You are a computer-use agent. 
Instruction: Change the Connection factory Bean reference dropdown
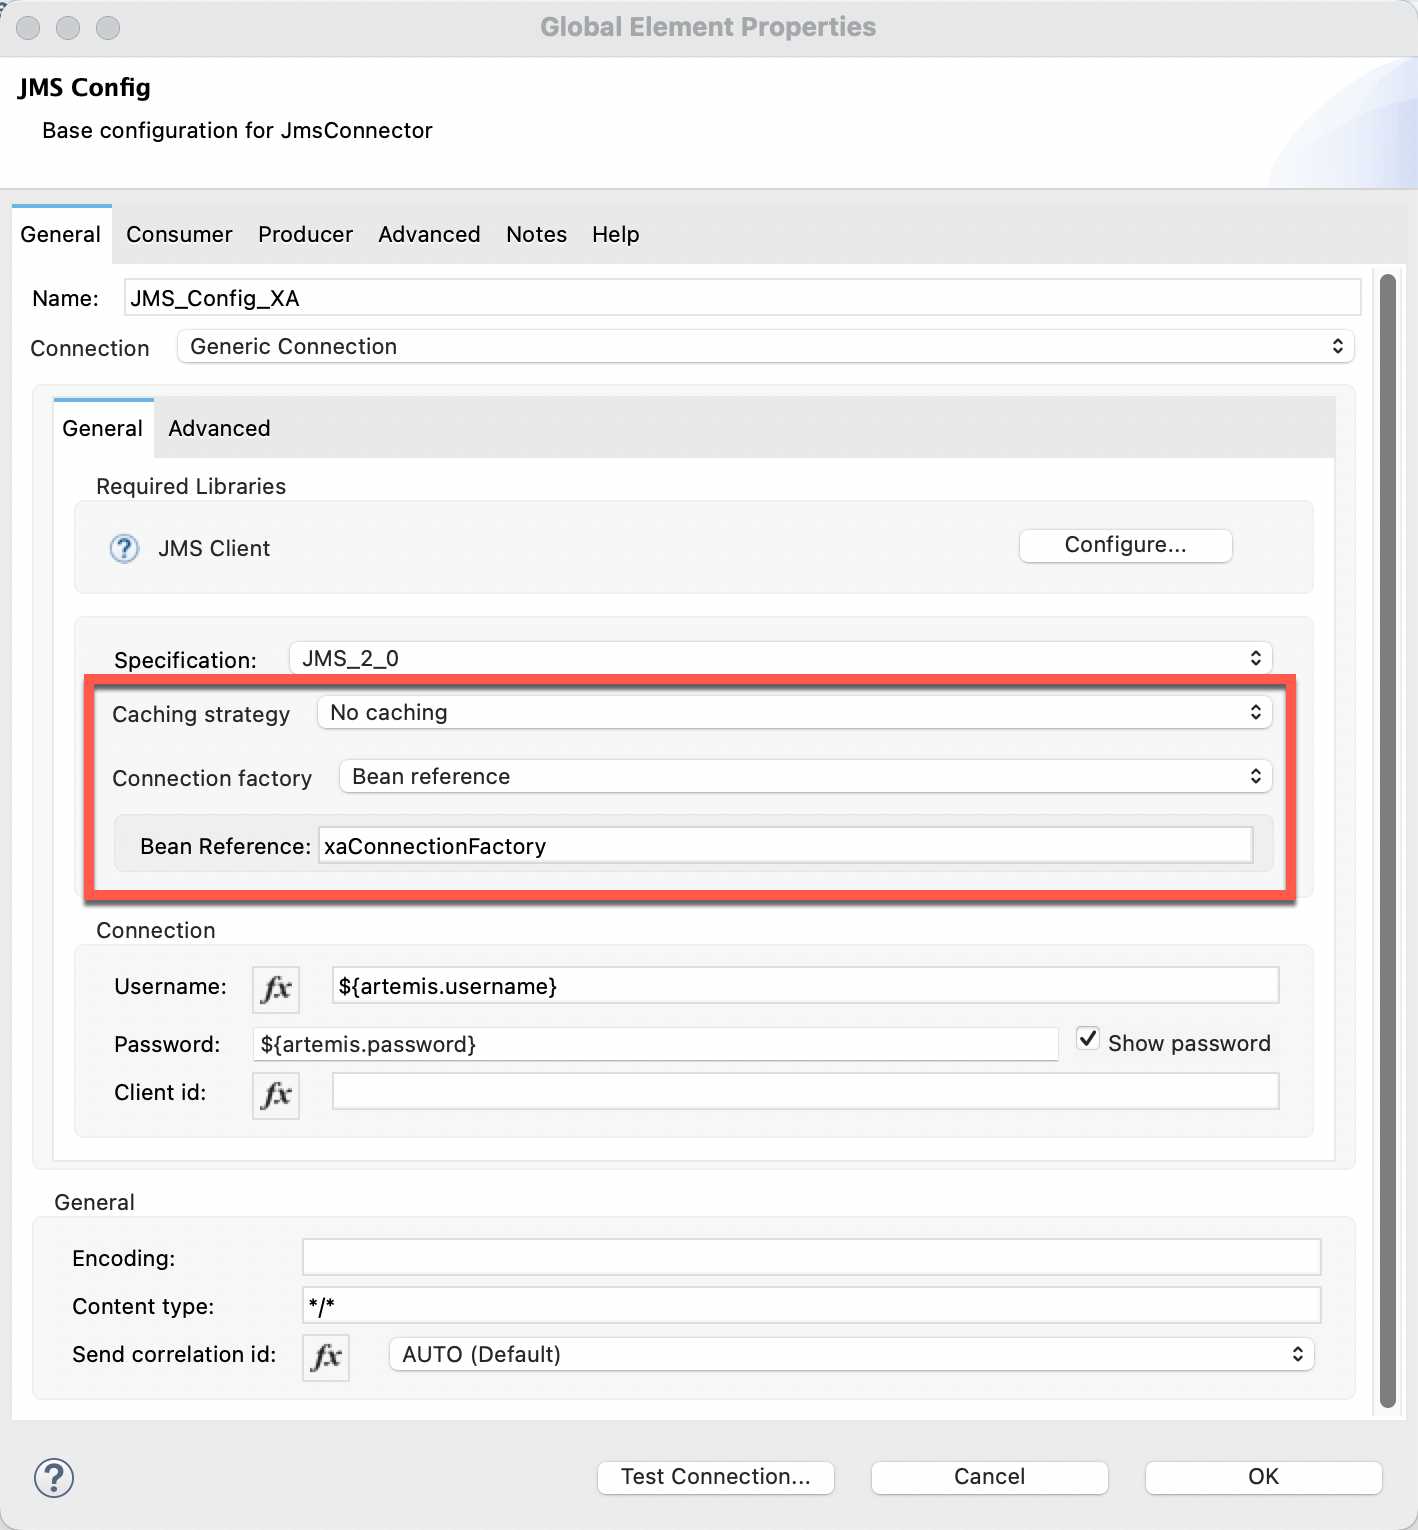coord(805,777)
